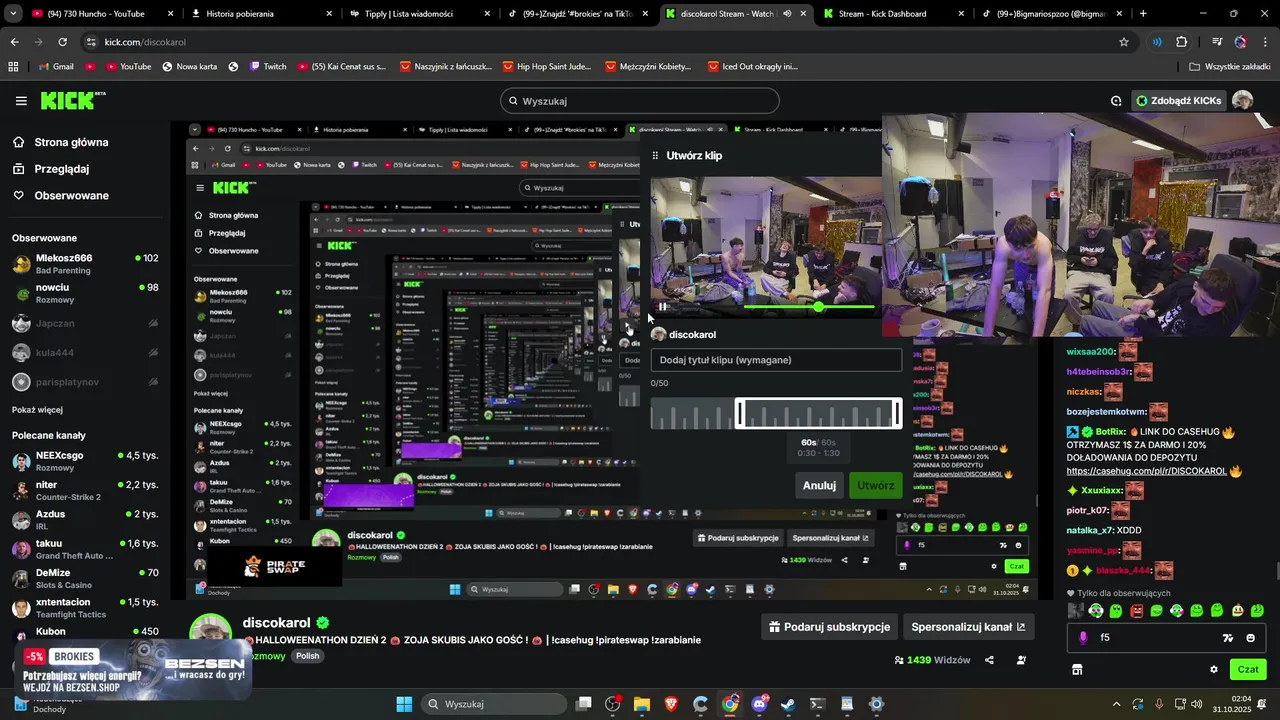Click the KICK logo on the main page
Screen dimensions: 1280x720
72,101
